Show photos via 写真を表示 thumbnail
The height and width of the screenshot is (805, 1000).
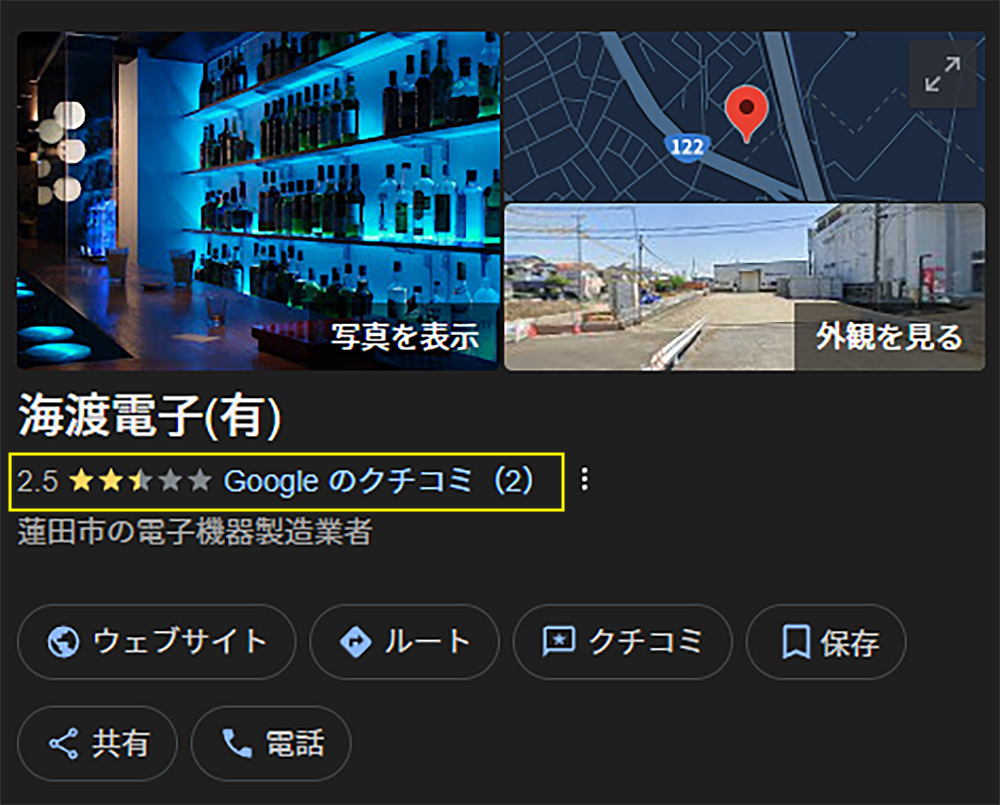258,201
